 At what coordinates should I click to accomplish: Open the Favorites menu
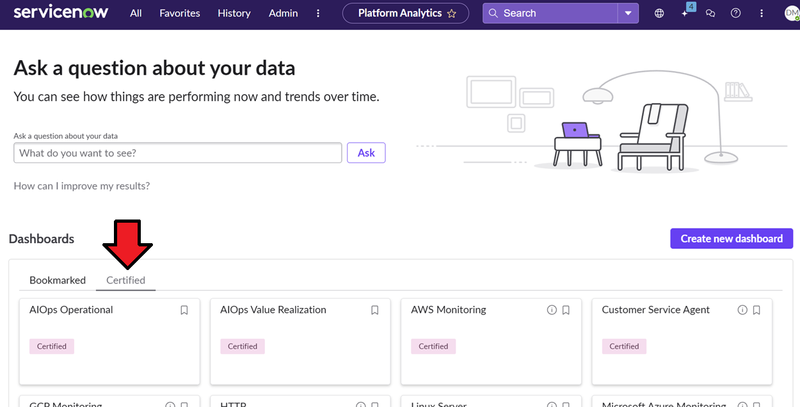pos(179,14)
